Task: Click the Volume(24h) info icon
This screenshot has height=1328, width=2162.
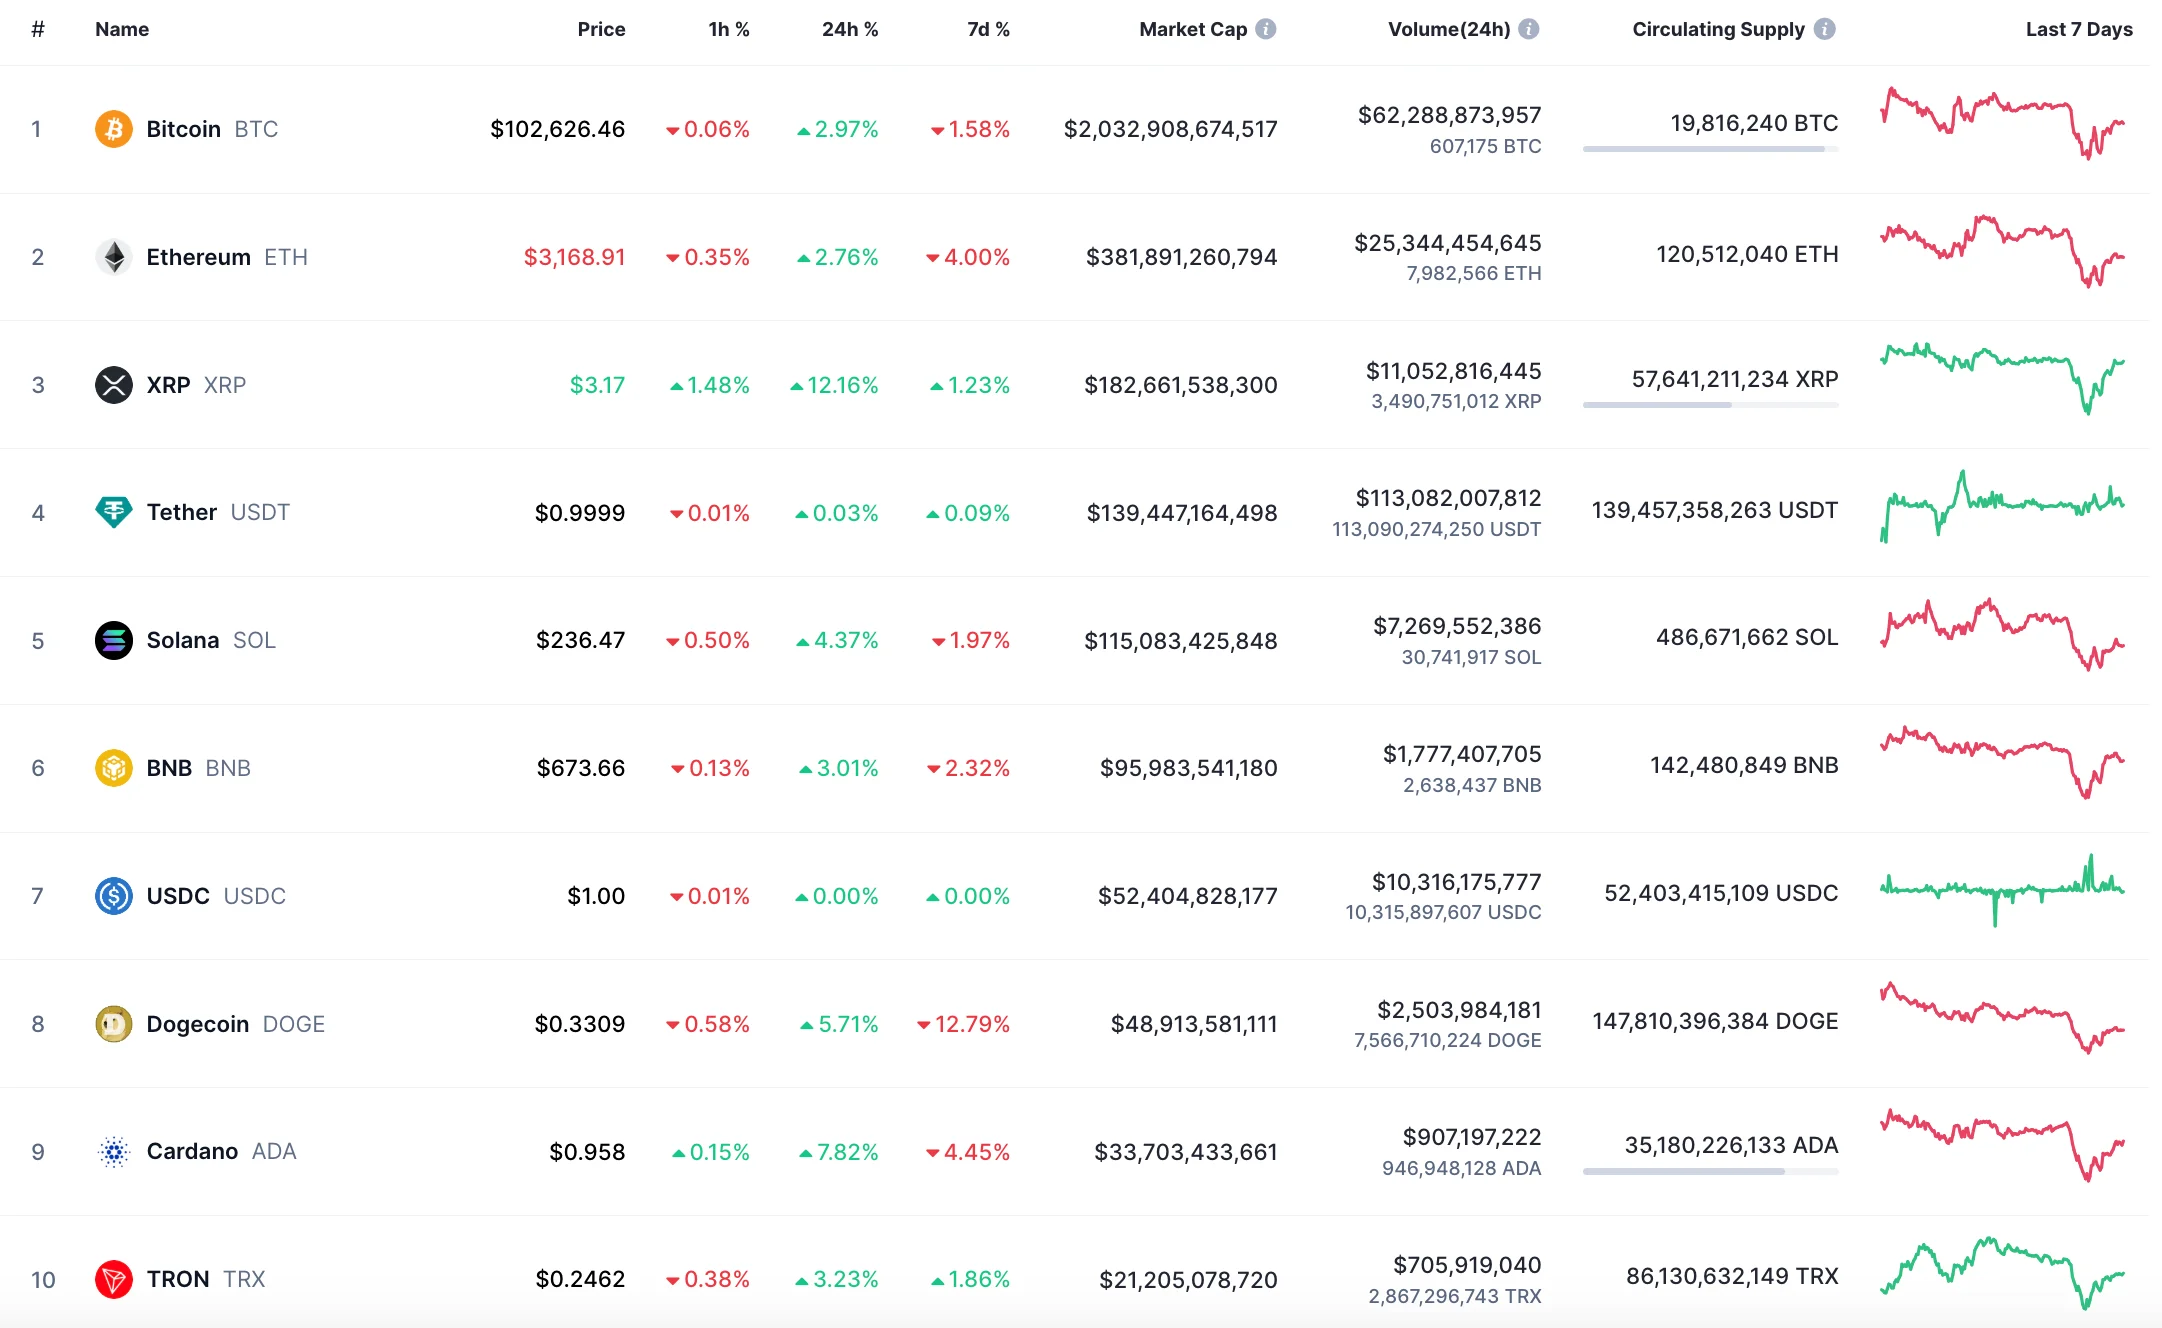Action: click(x=1529, y=29)
